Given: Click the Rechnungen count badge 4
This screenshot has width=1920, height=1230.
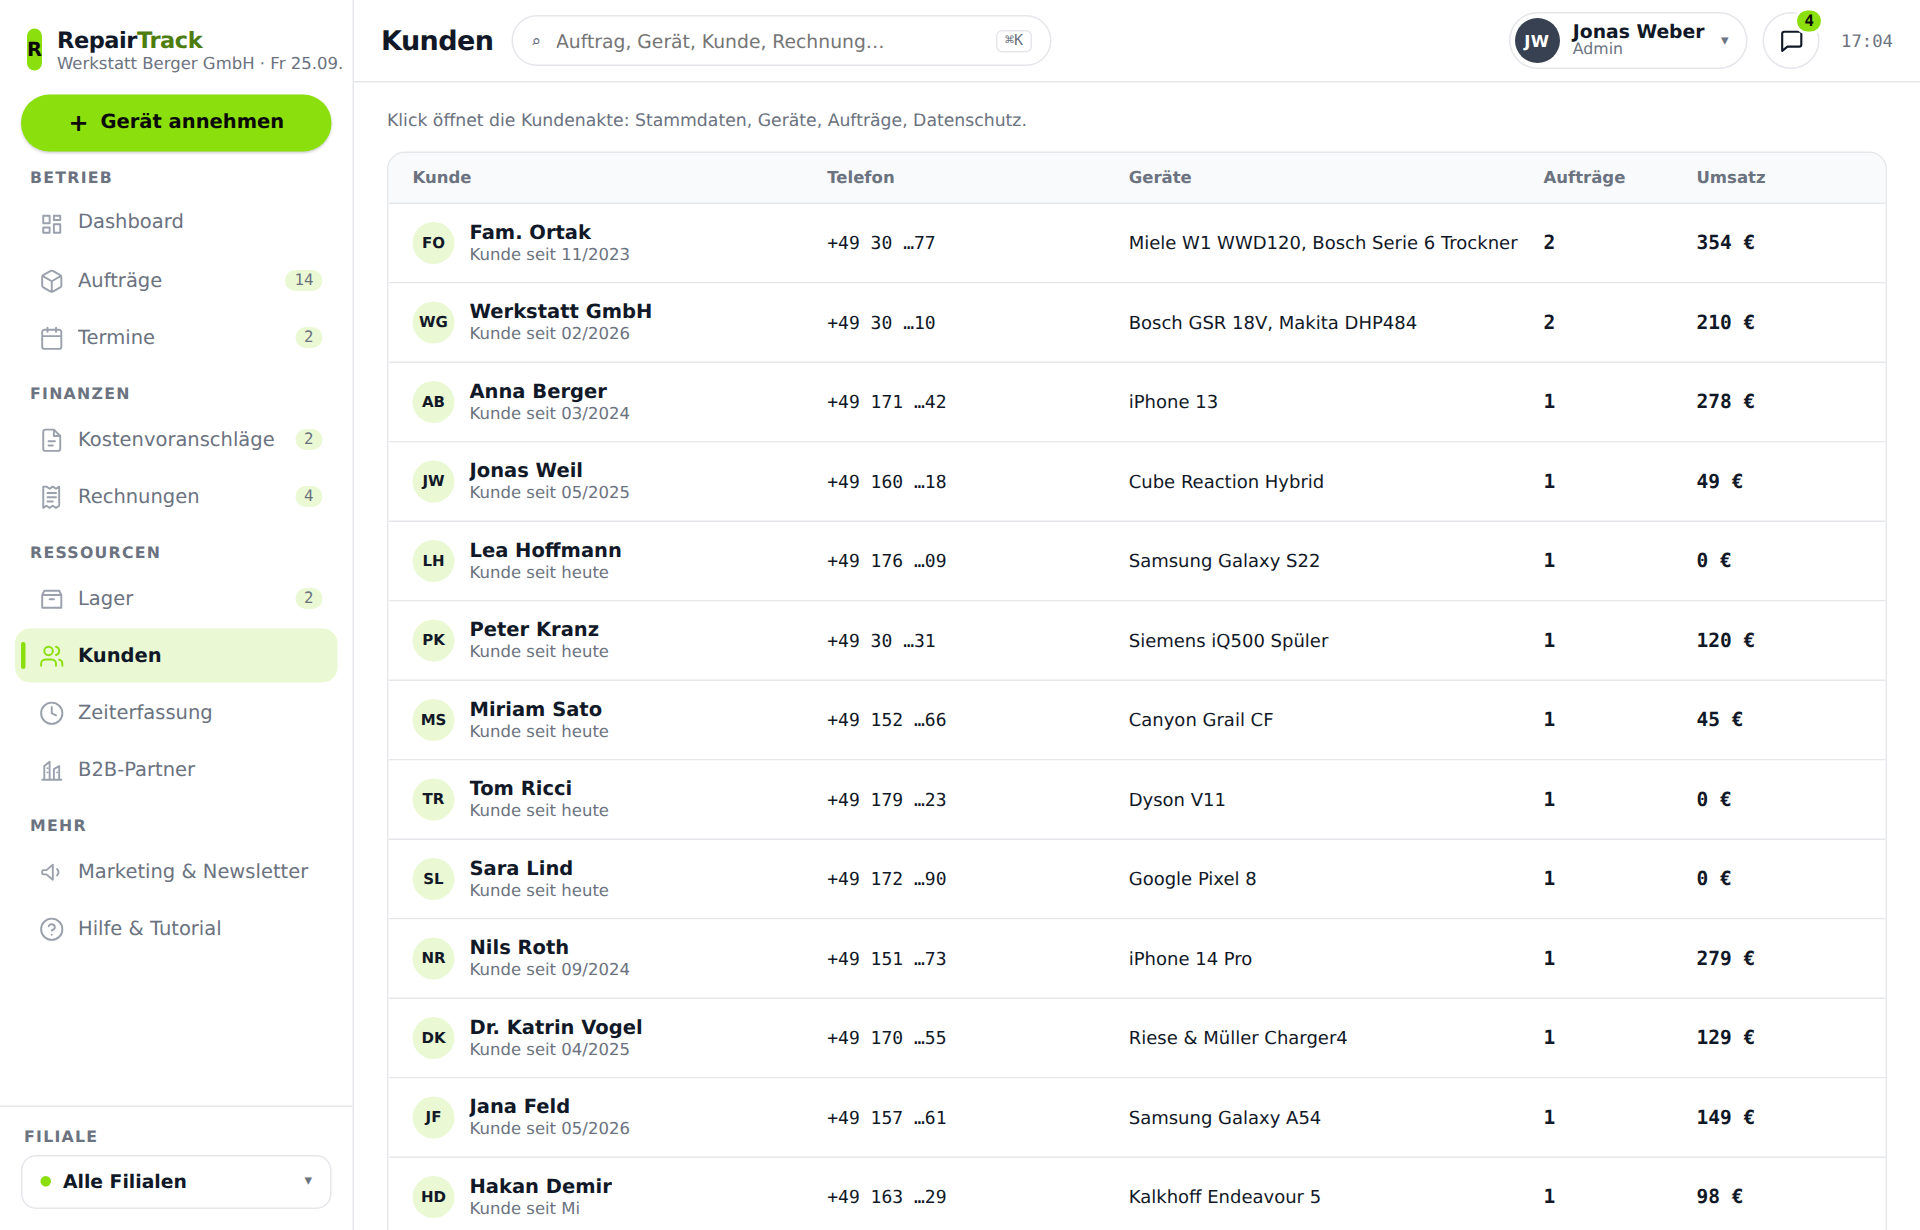Looking at the screenshot, I should click(309, 497).
